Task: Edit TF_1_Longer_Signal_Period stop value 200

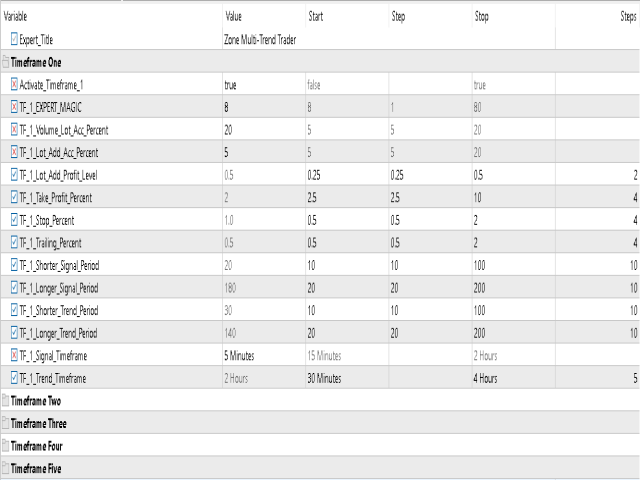Action: pos(480,288)
